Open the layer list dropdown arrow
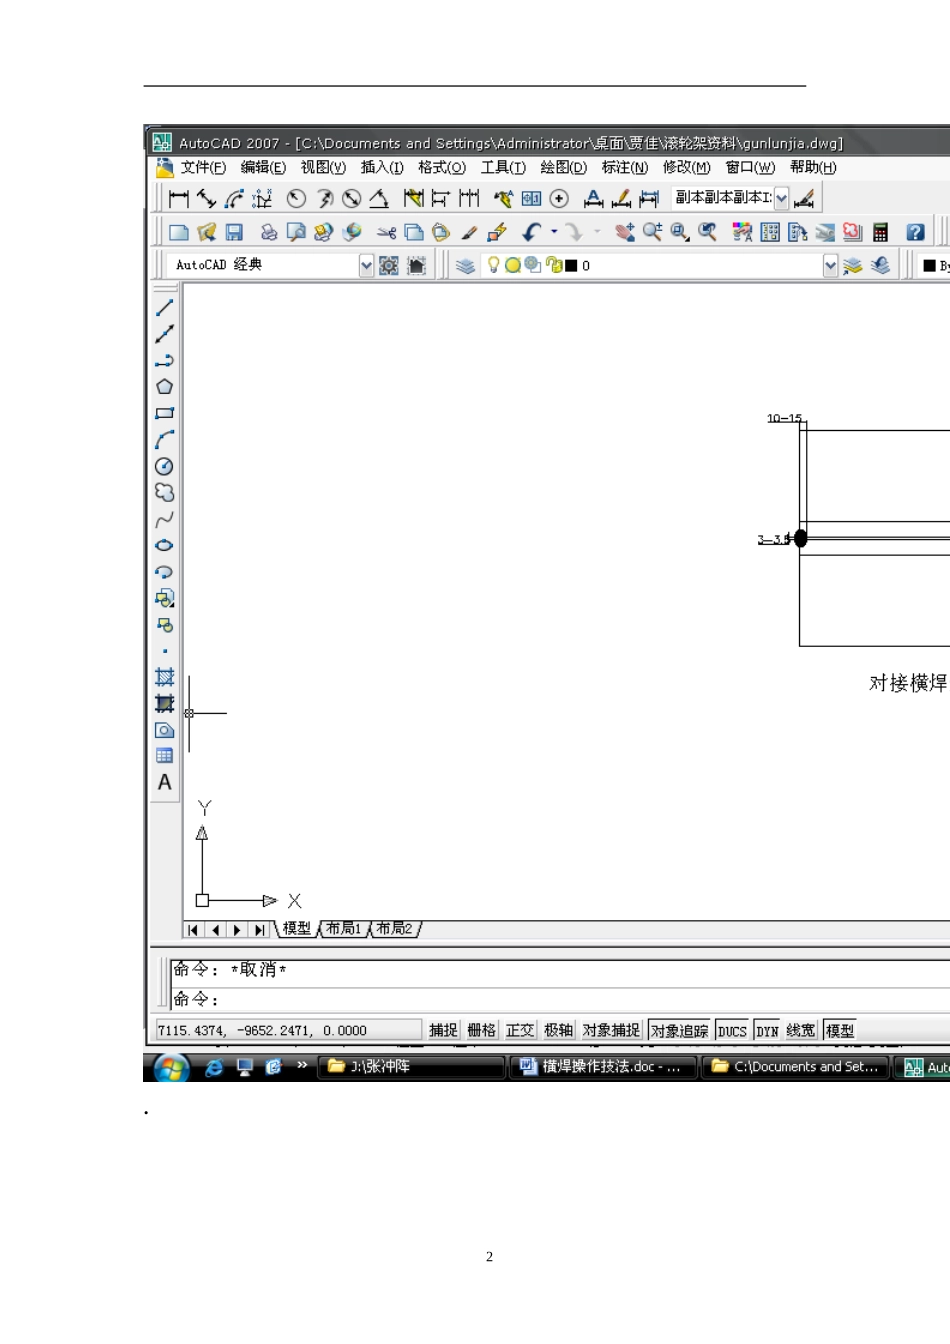 coord(830,265)
